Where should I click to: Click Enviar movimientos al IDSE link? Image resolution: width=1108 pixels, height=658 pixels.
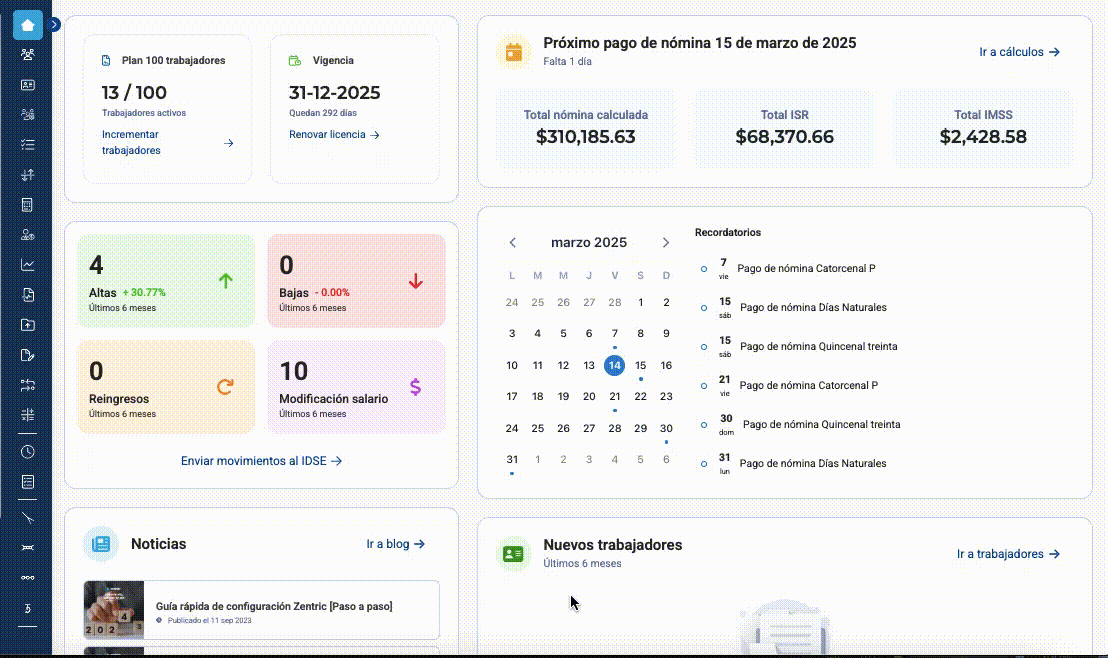point(261,461)
